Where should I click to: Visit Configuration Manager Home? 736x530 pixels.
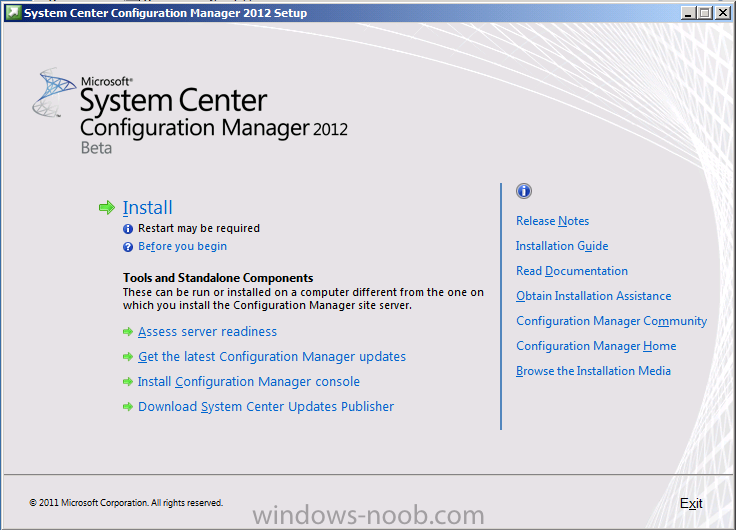596,346
